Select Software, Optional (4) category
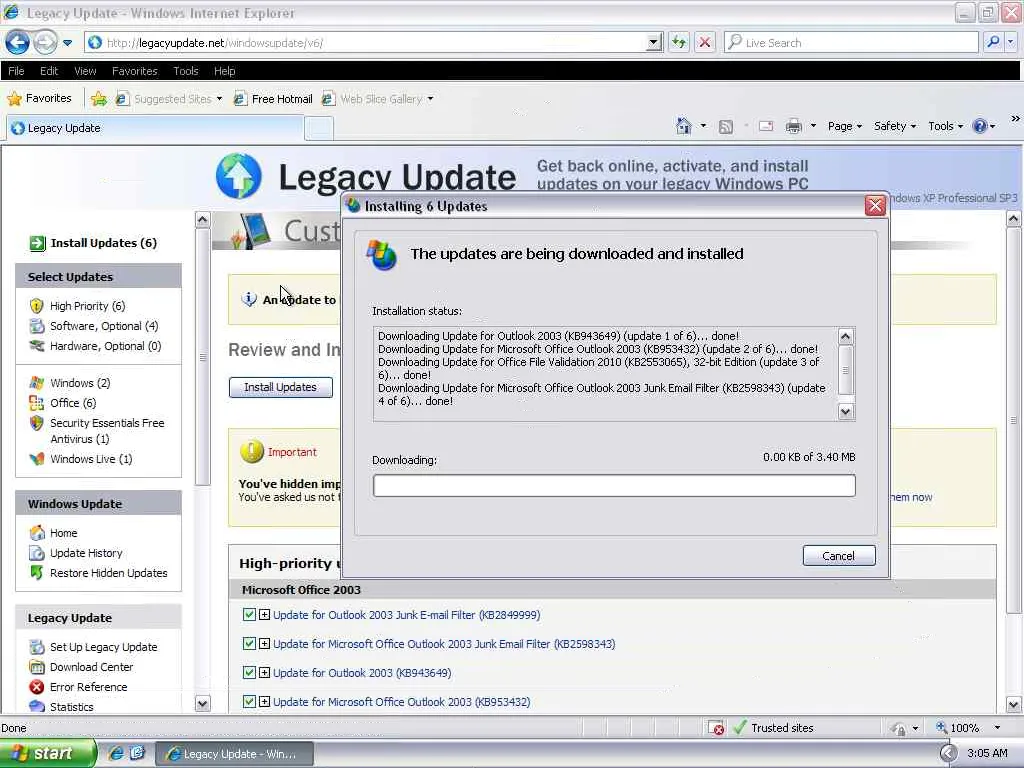Screen dimensions: 1024x768 point(104,326)
